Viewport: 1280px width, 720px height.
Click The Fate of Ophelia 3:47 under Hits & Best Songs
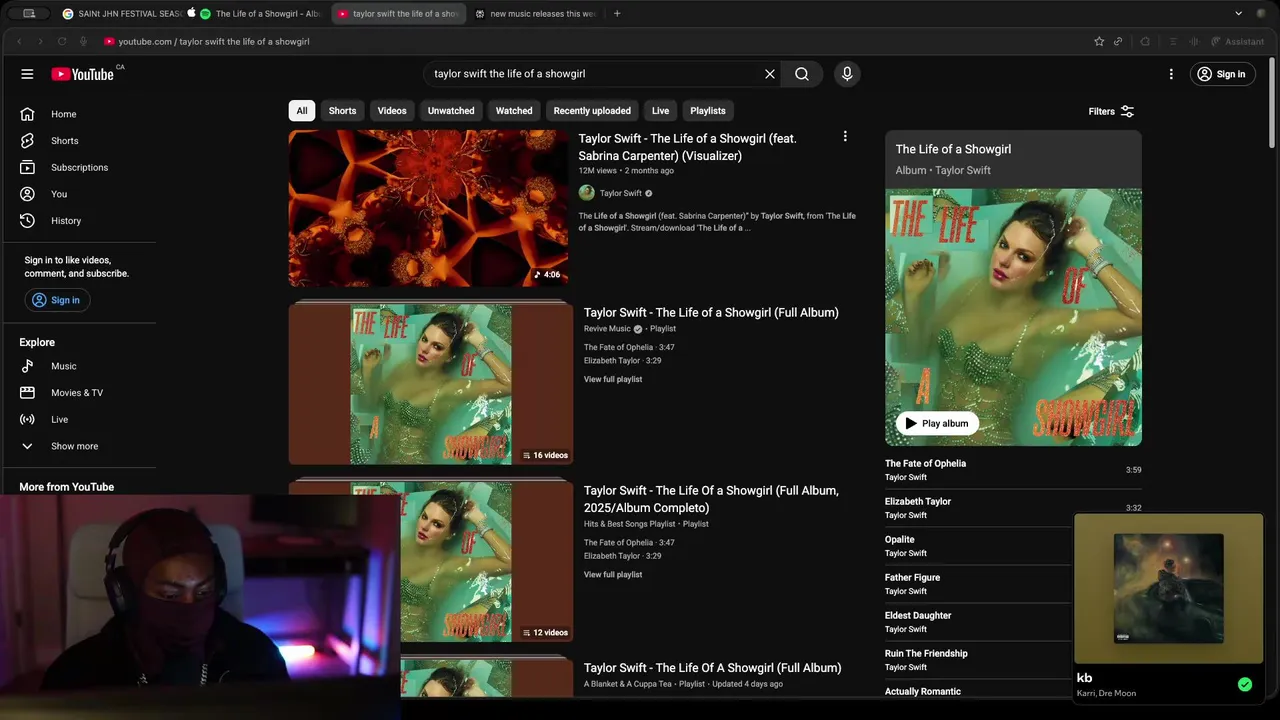point(629,543)
